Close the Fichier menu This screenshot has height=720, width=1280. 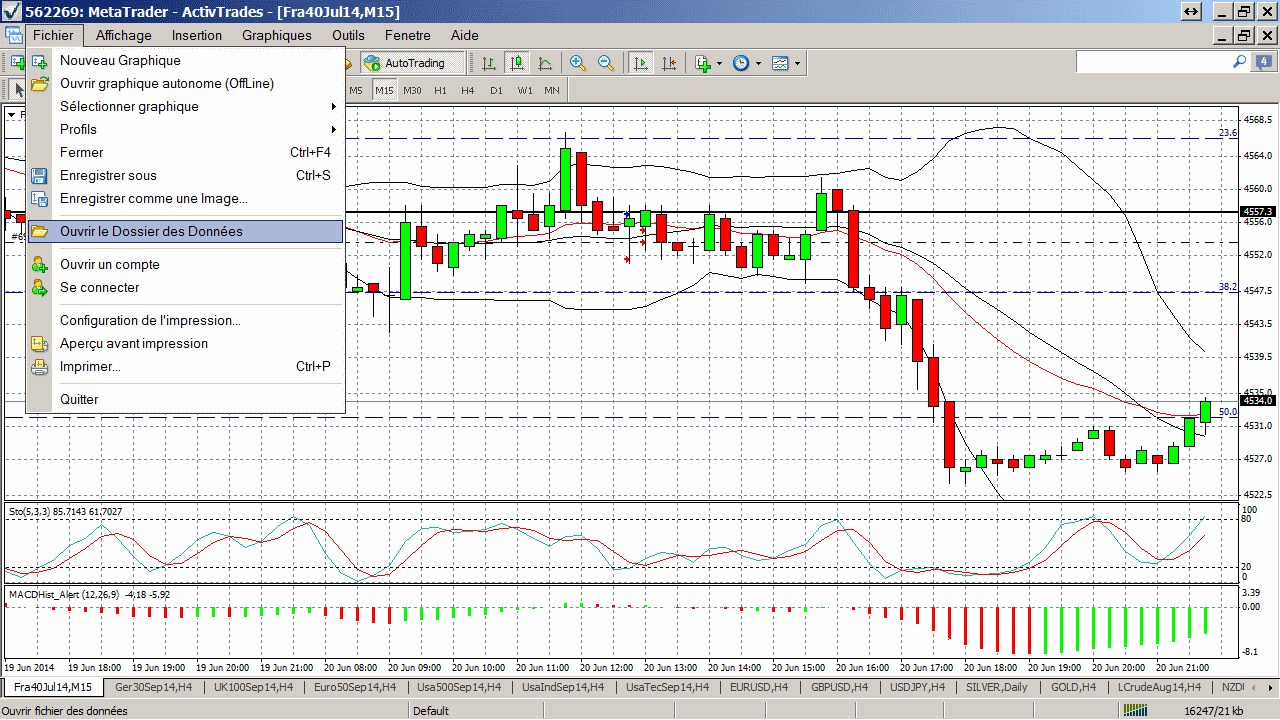pos(53,35)
